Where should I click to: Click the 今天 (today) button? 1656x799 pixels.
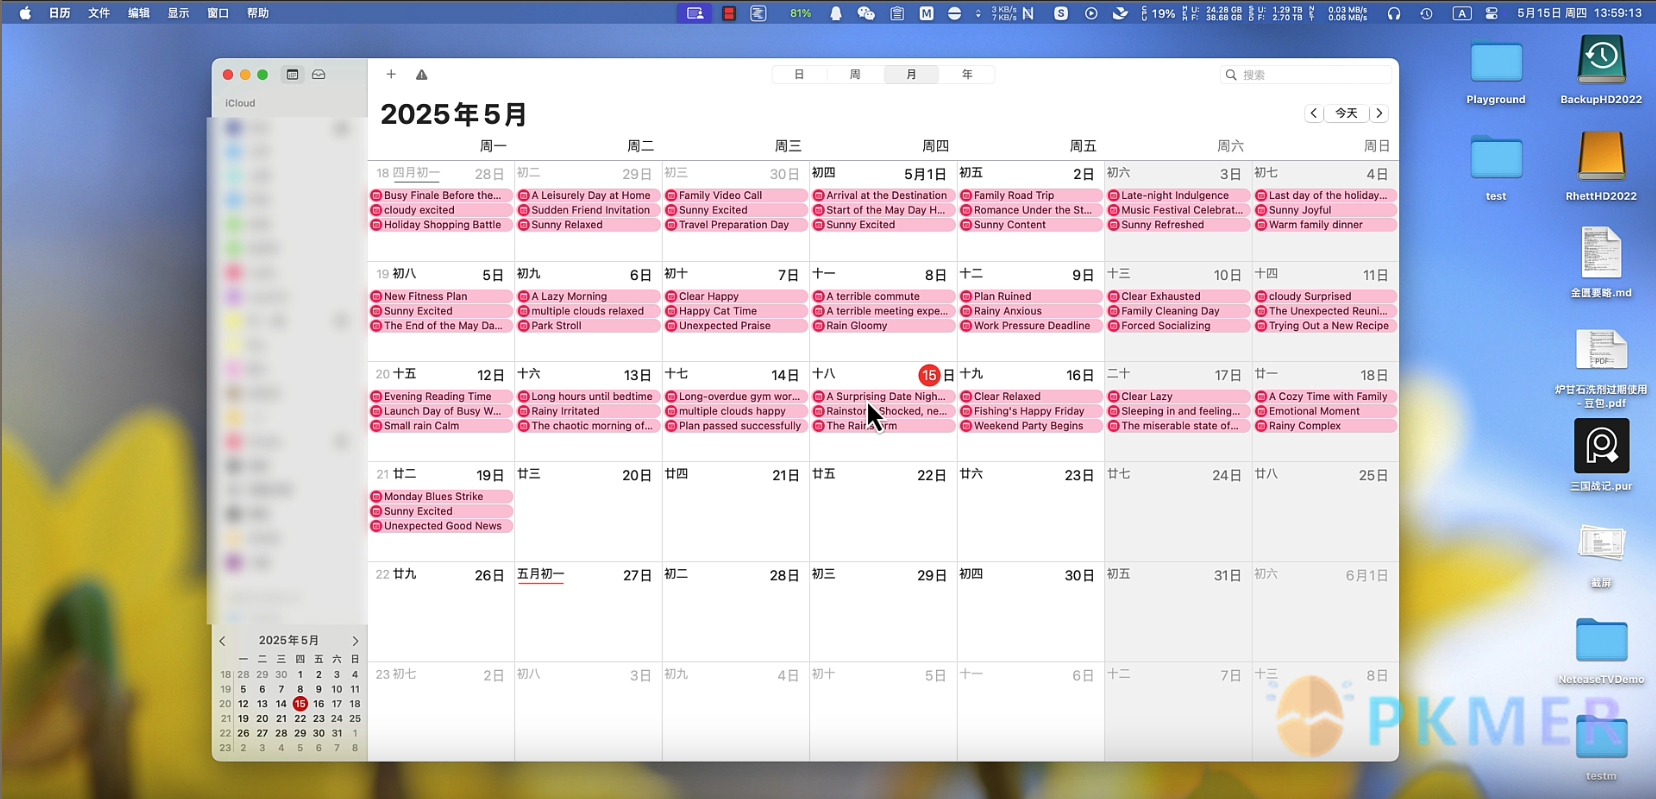1346,113
